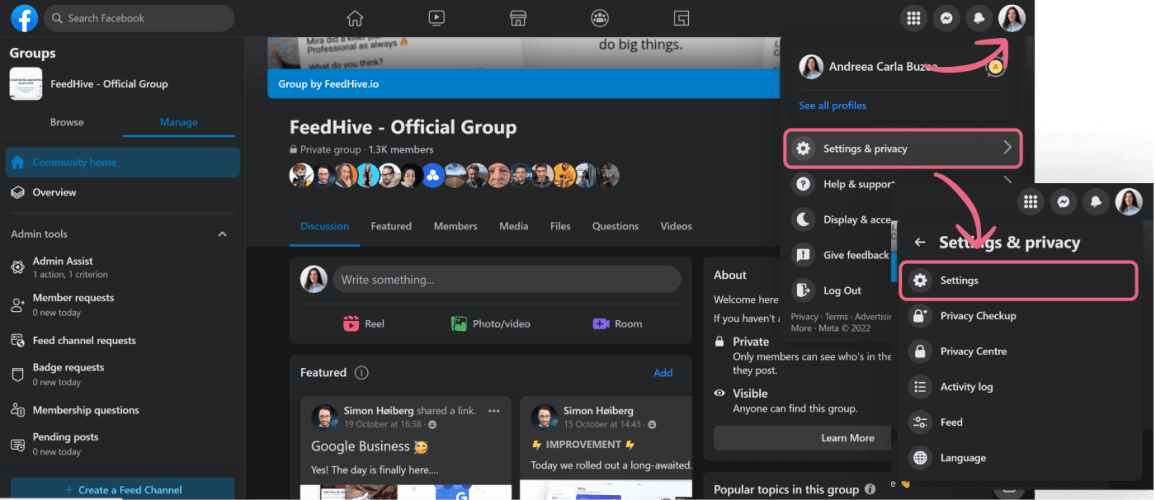Click the Admin Assist gear icon
The image size is (1155, 500).
(18, 267)
